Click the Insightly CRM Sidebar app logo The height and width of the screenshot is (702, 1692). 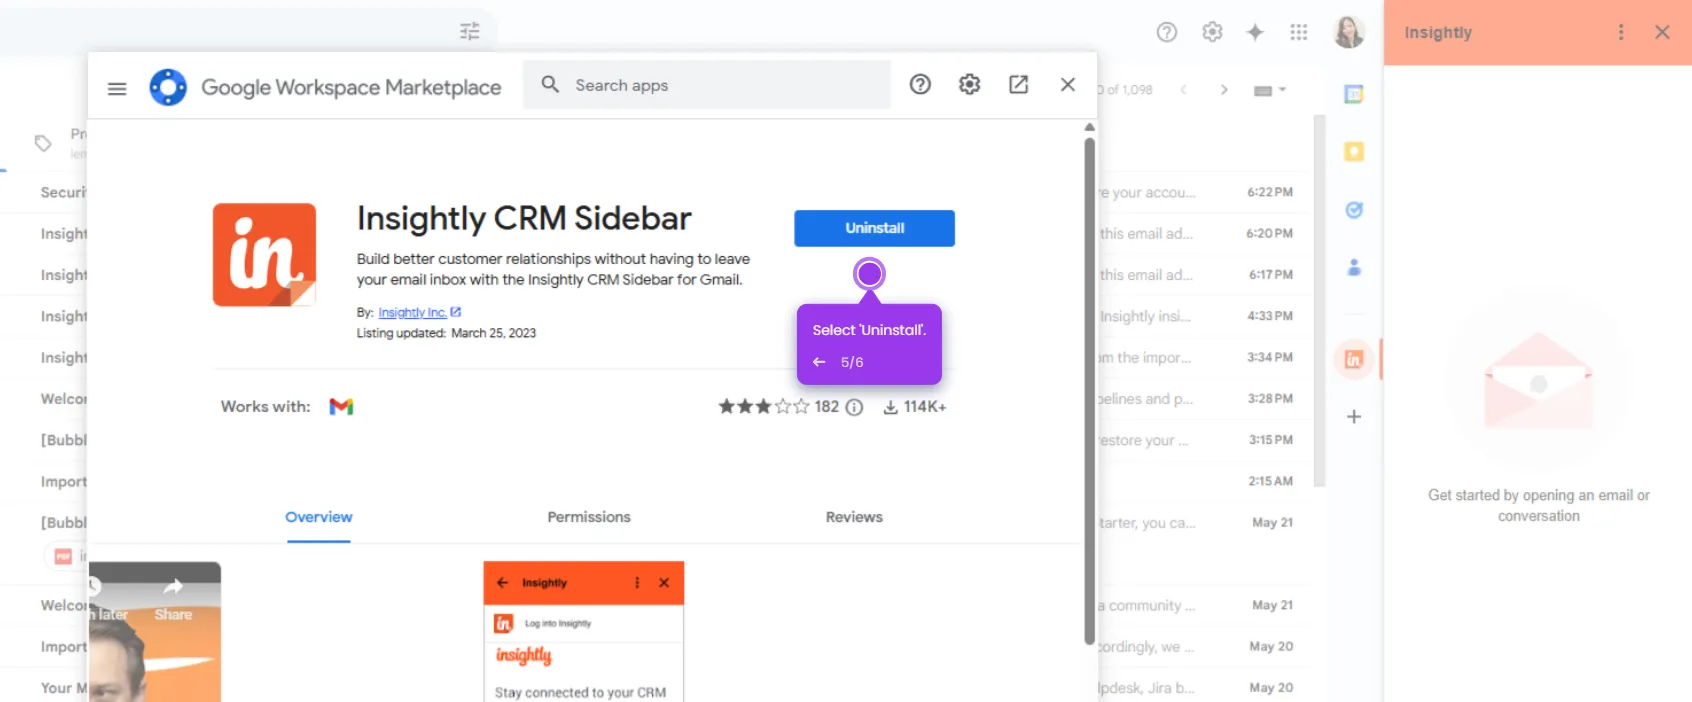[264, 255]
